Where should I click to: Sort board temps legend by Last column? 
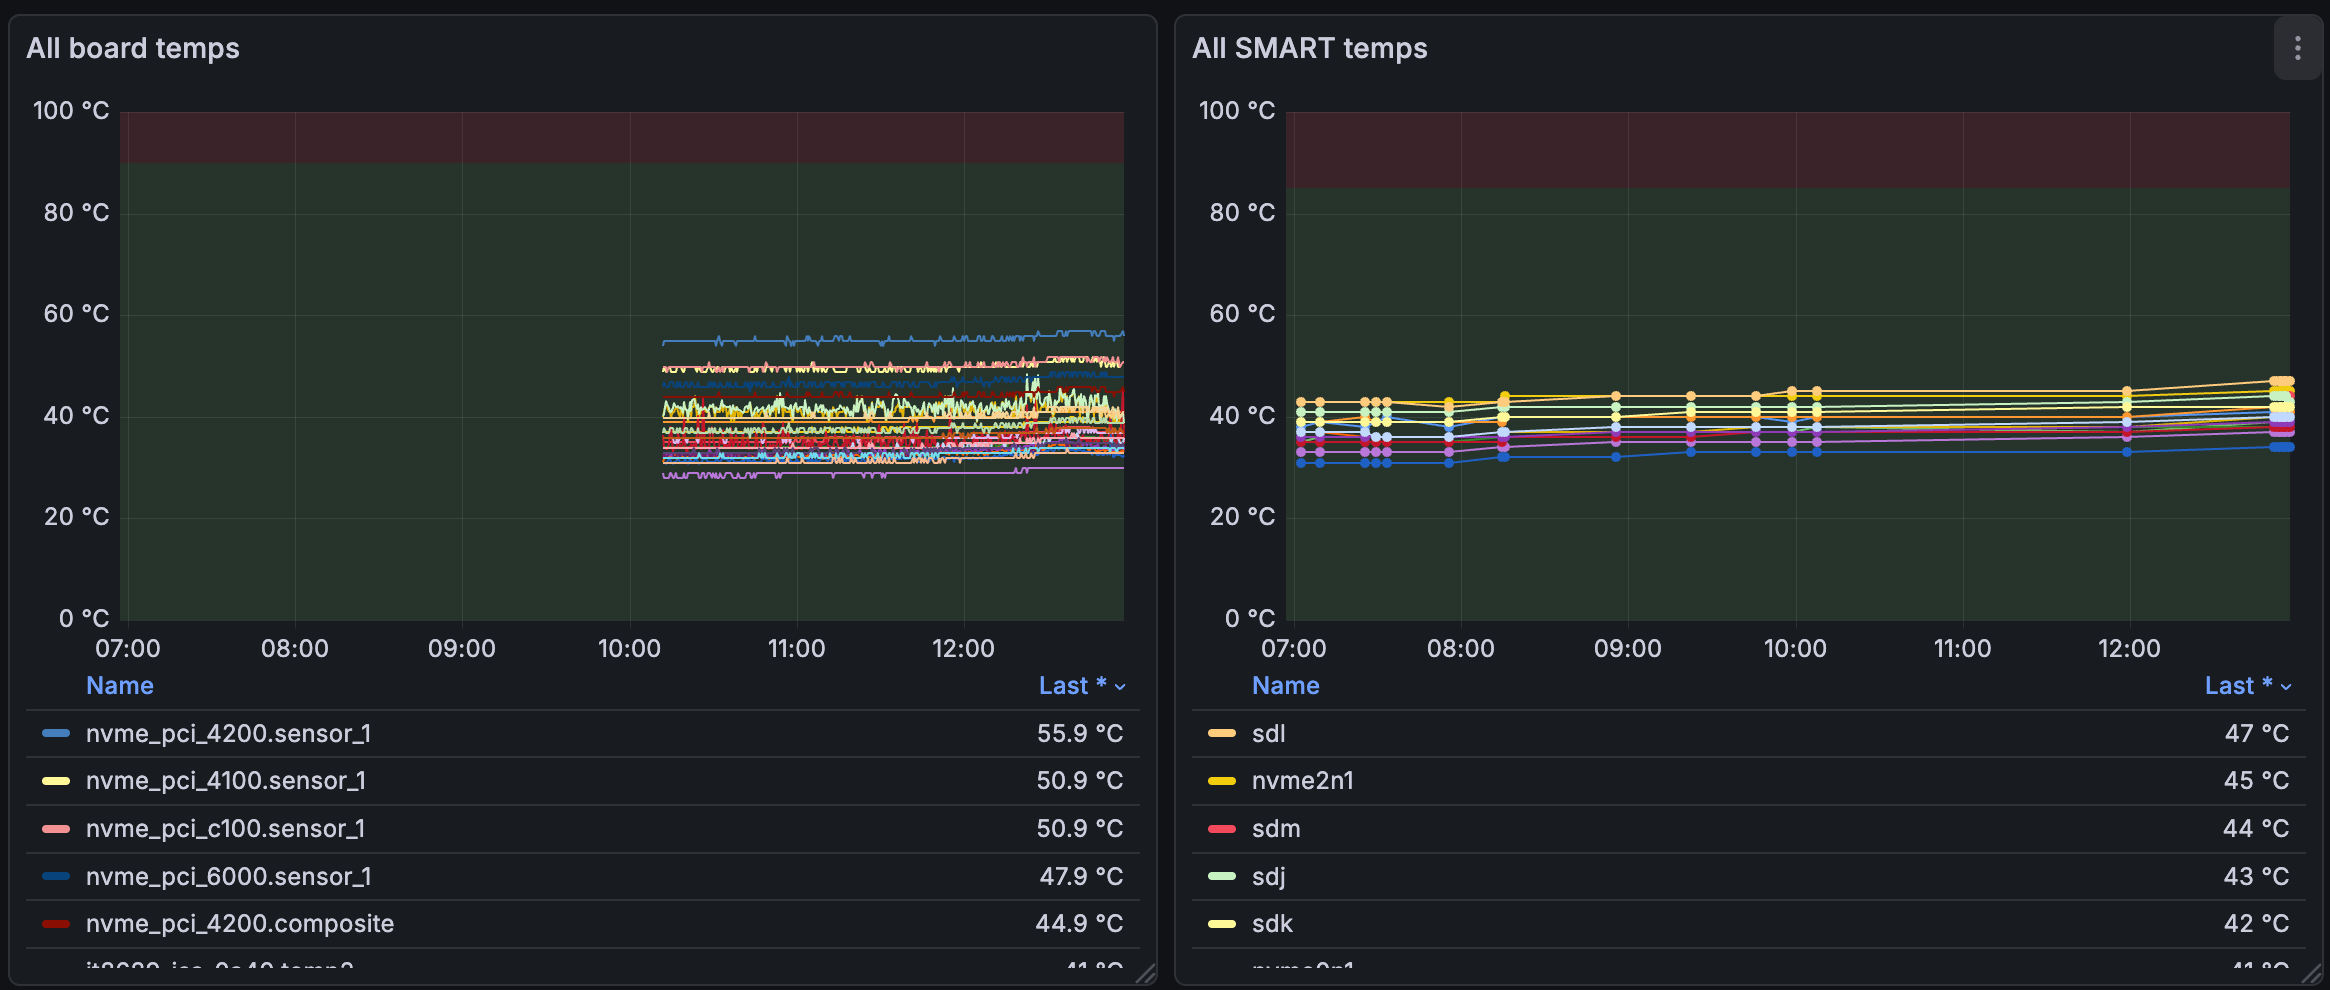click(1082, 686)
